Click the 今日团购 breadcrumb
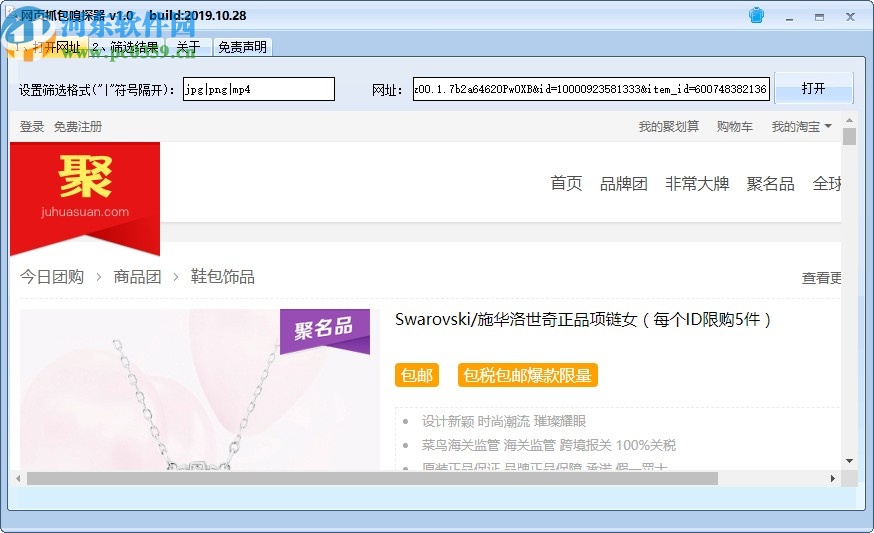The image size is (874, 533). pos(52,277)
